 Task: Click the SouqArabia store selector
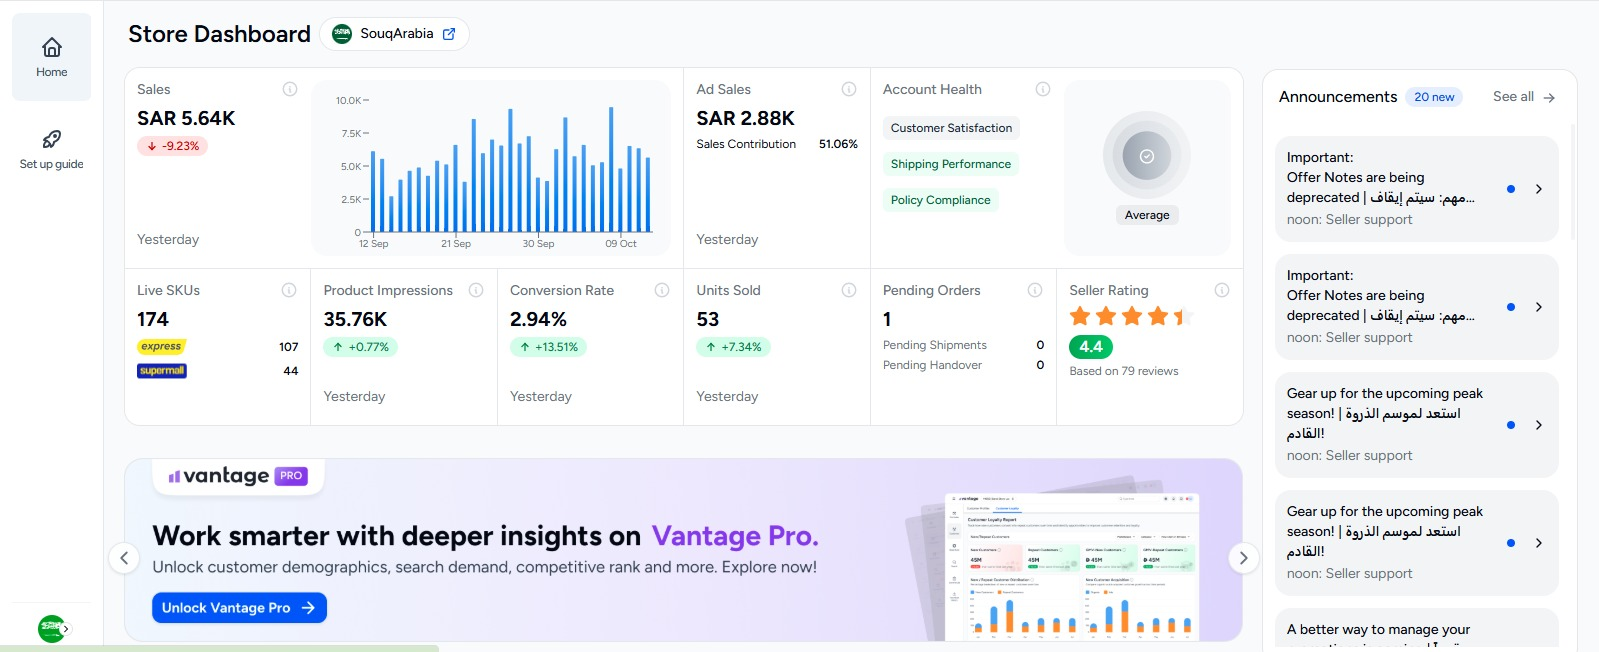394,34
